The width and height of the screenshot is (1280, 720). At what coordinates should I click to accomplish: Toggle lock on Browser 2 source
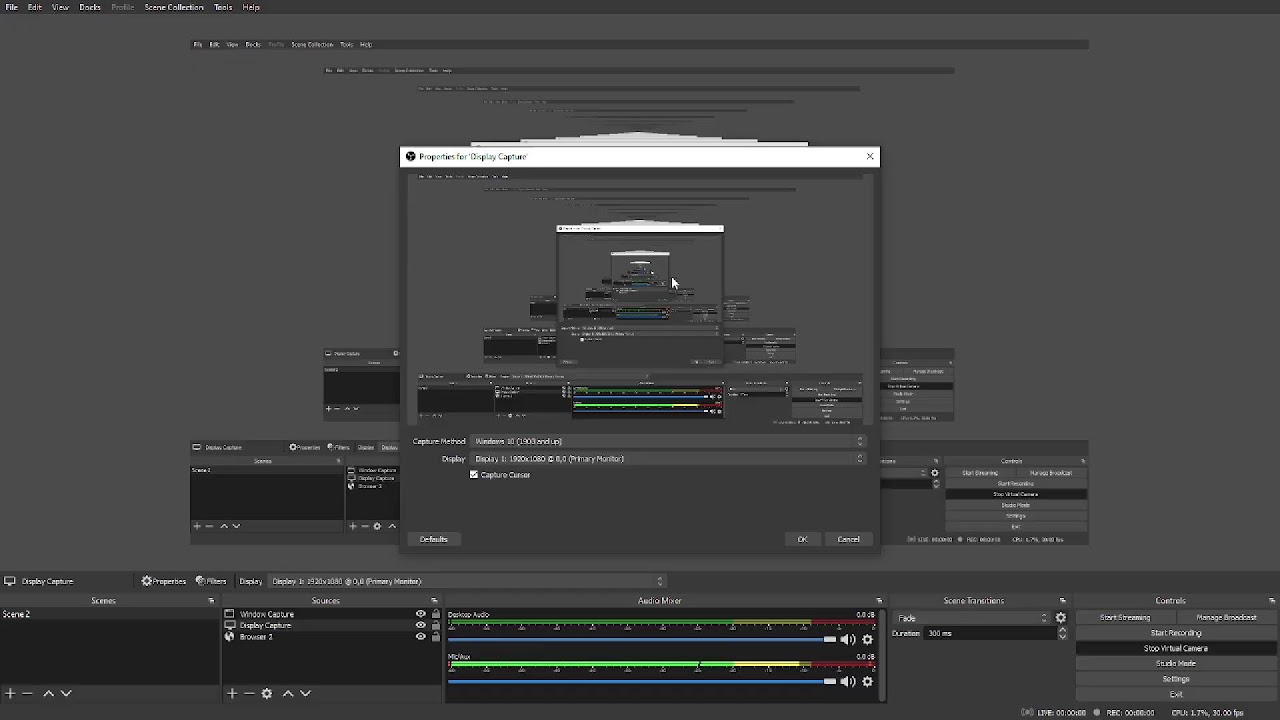435,636
